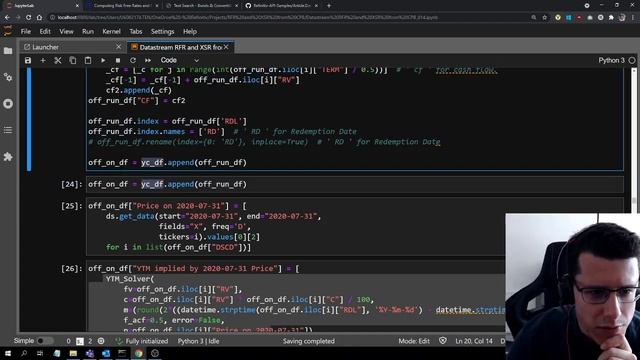
Task: Click the Ln 20, Col 14 cursor position
Action: coord(474,341)
